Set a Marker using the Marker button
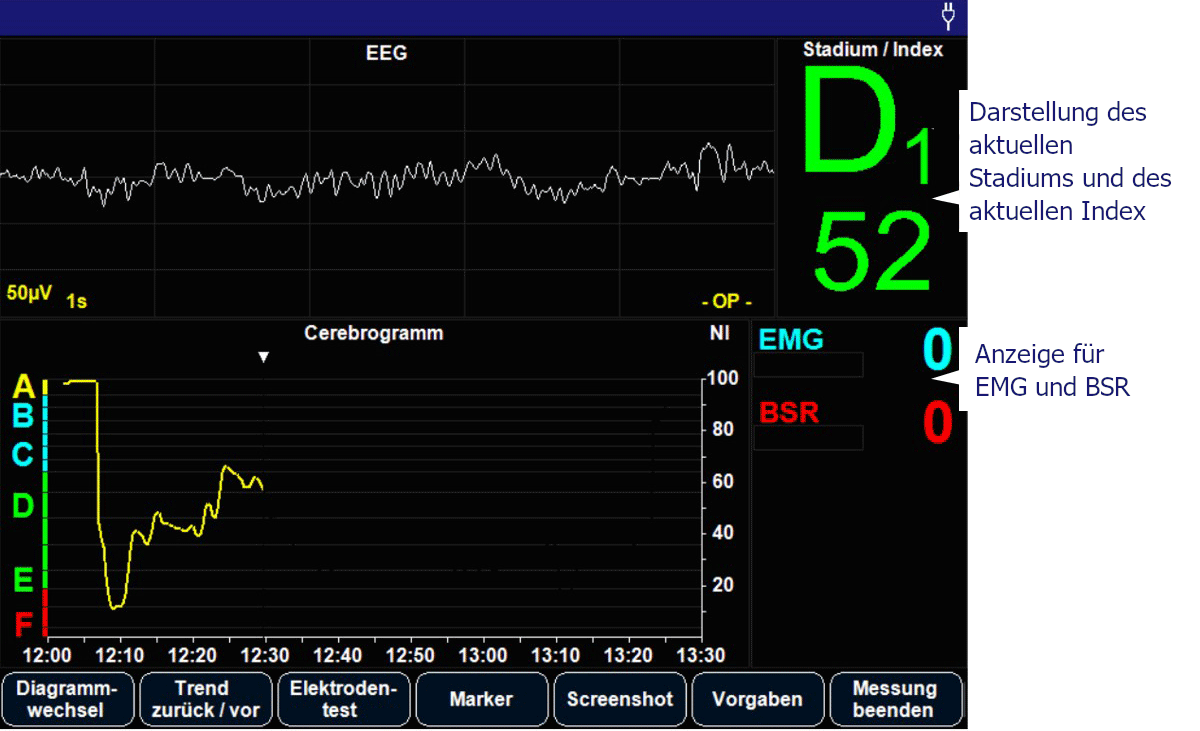This screenshot has height=731, width=1200. pos(481,699)
